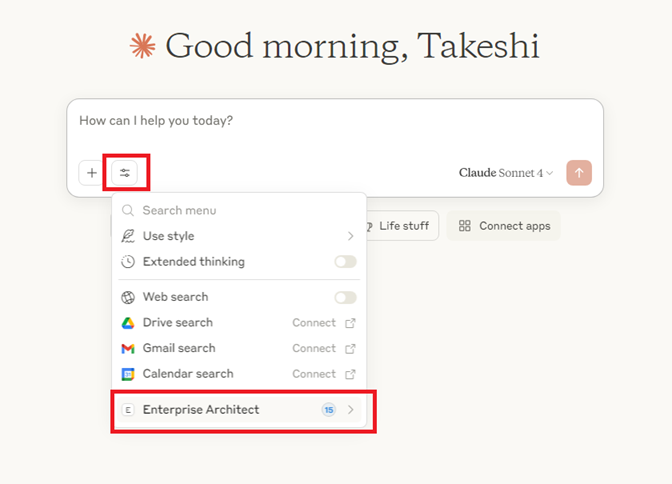Image resolution: width=672 pixels, height=484 pixels.
Task: Click external link icon for Gmail search
Action: point(350,349)
